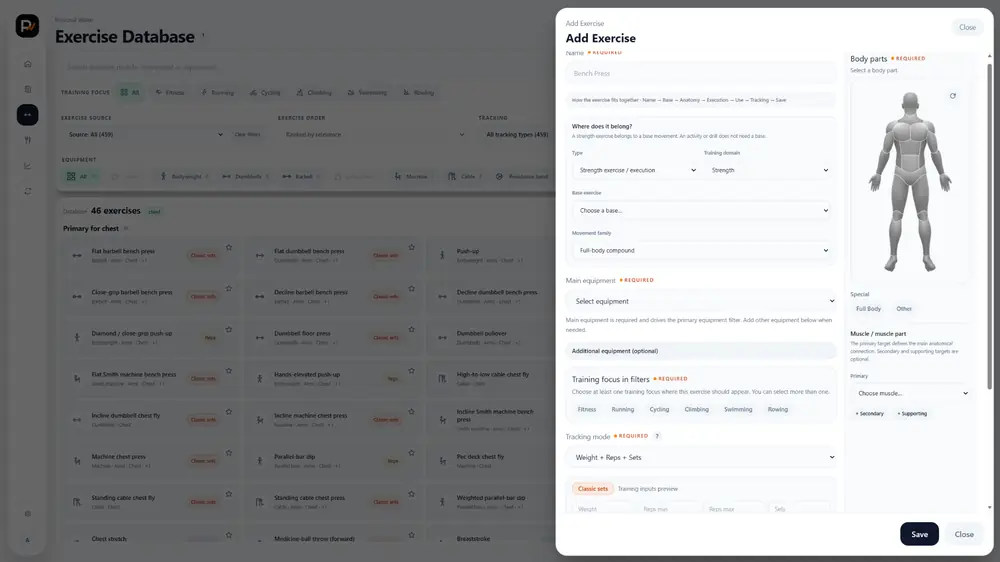Select the Cycling training focus filter tab
The image size is (1000, 562).
(265, 92)
